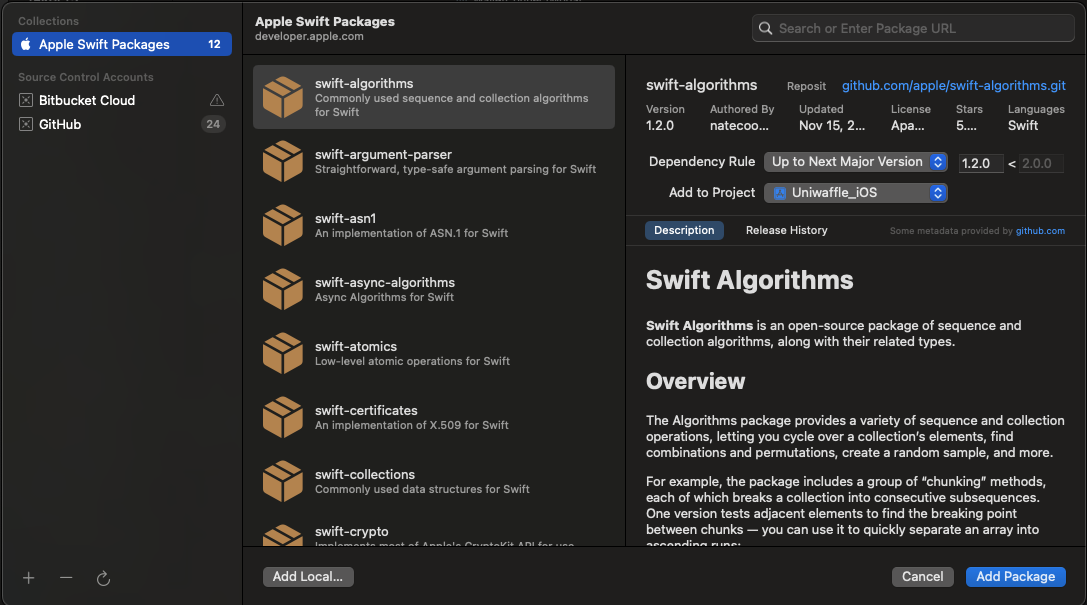This screenshot has height=605, width=1087.
Task: Select the swift-async-algorithms package title
Action: pos(385,282)
